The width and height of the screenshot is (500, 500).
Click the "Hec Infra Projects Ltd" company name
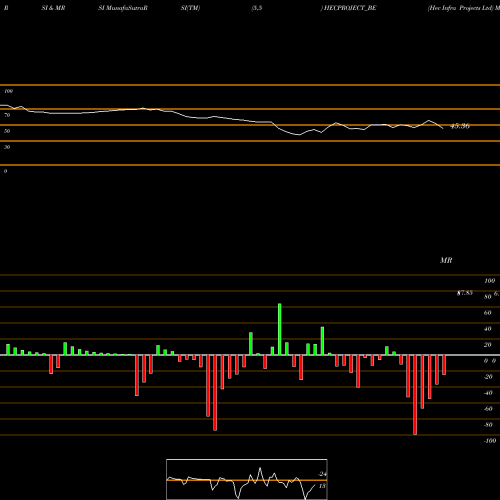coord(460,8)
